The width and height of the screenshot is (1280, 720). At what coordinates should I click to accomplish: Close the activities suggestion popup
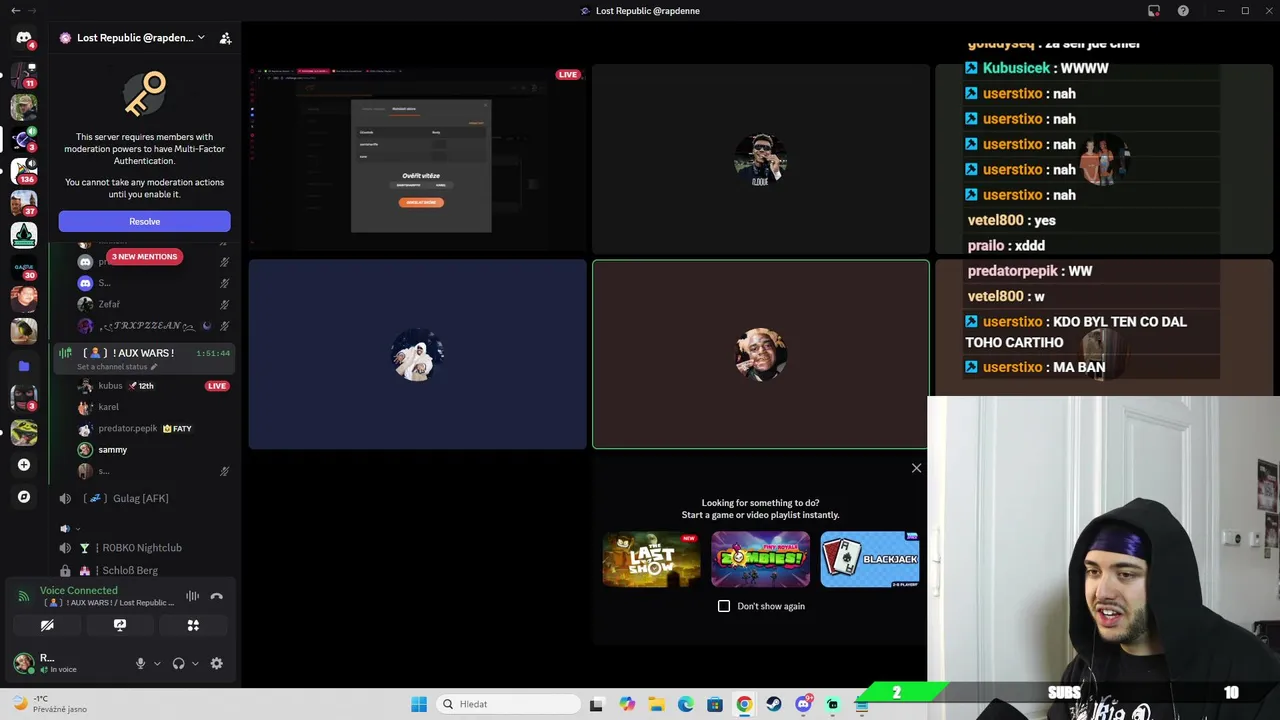[x=916, y=468]
